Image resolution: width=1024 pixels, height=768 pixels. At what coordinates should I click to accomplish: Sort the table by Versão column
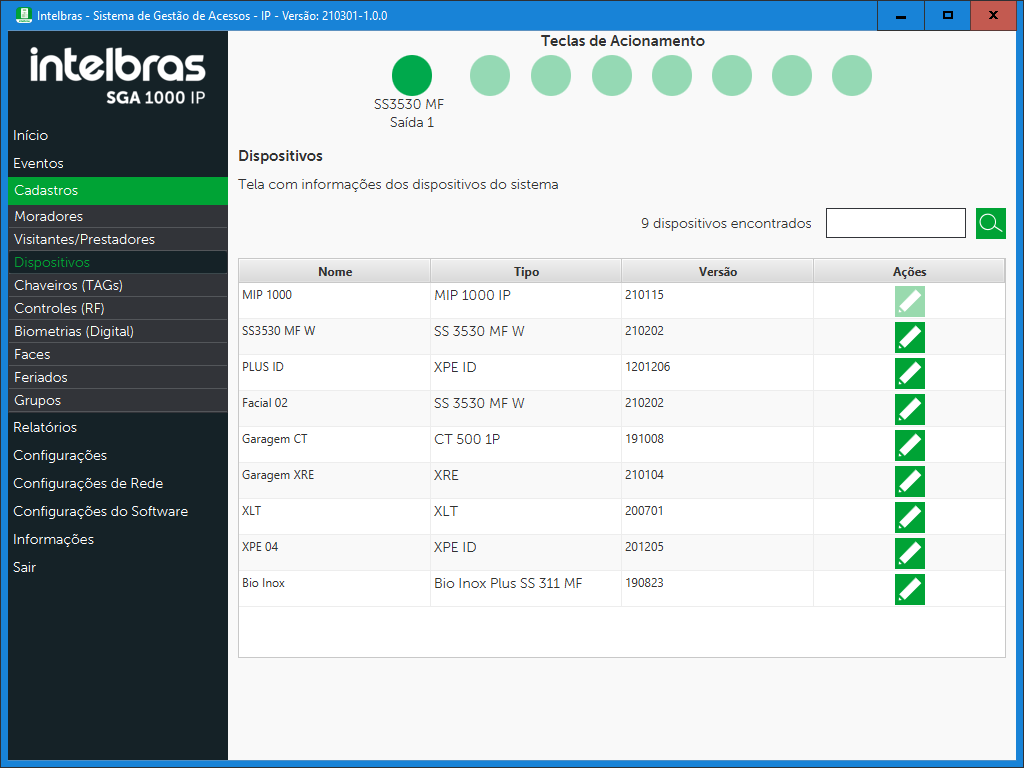click(x=717, y=272)
